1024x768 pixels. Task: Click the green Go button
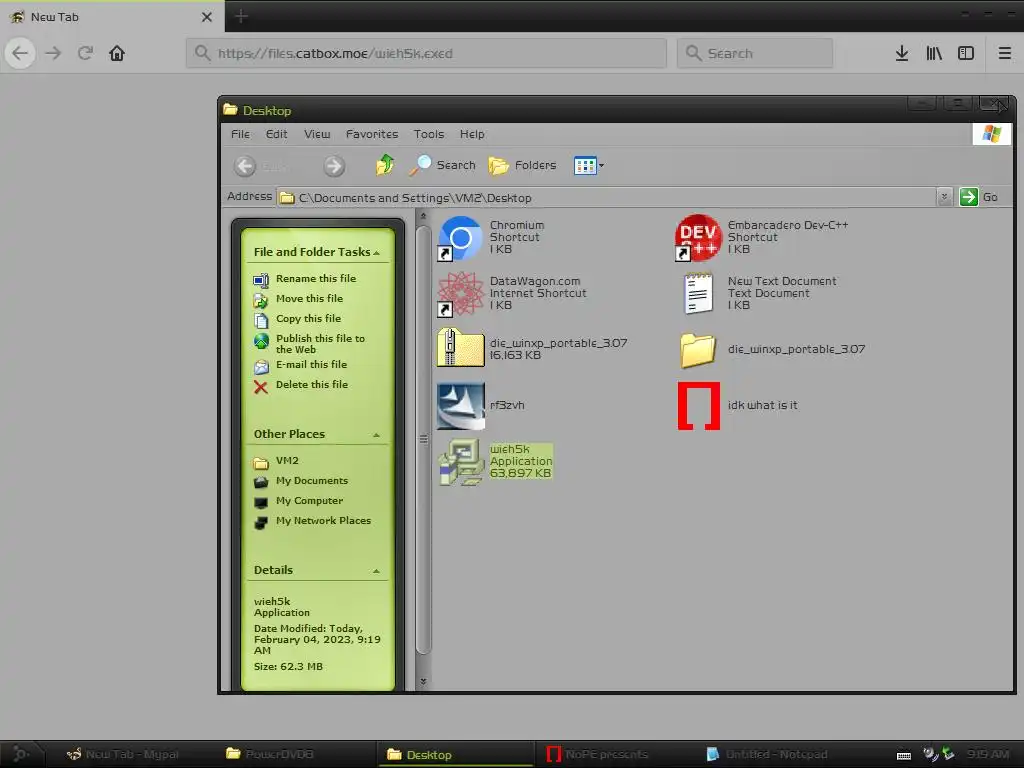979,197
